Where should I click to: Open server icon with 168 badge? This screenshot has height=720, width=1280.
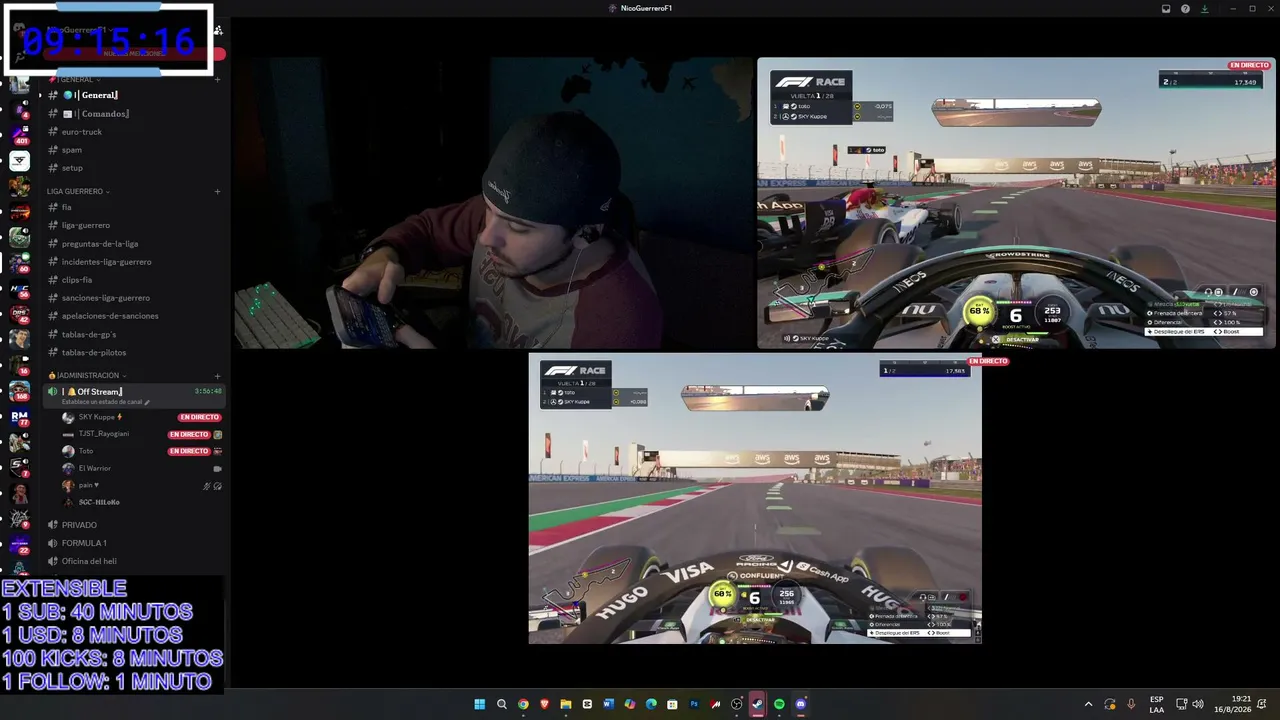(20, 390)
